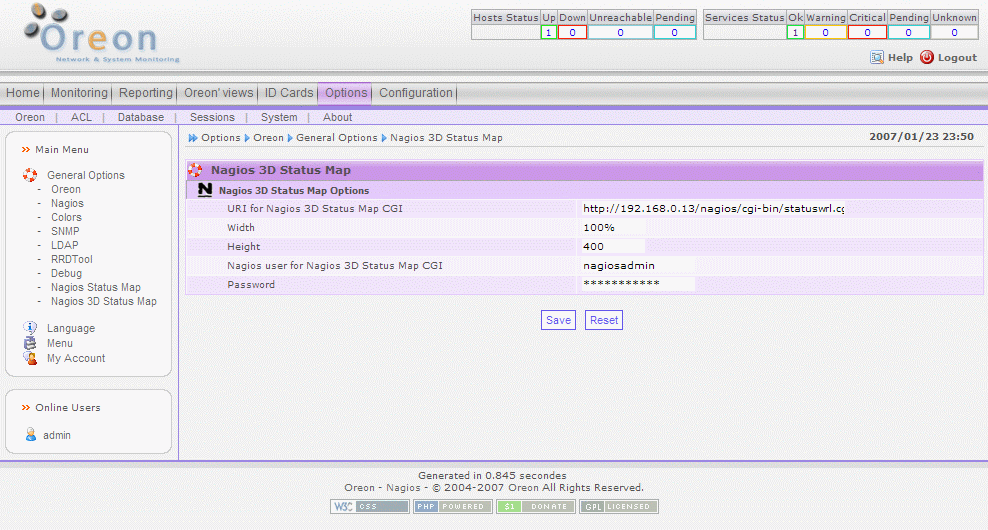Click the Help link
This screenshot has height=530, width=988.
(900, 57)
